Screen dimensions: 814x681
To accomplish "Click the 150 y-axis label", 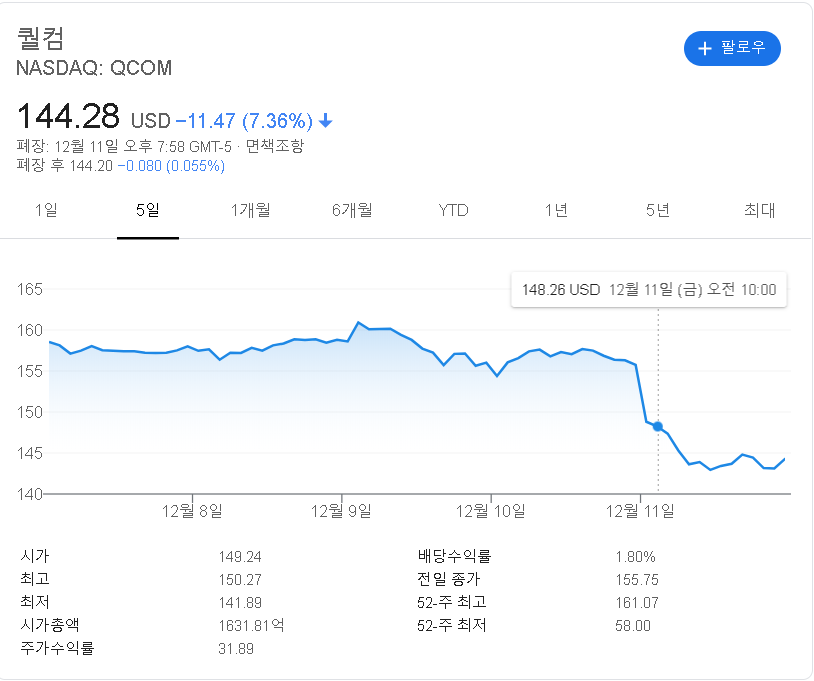I will [30, 412].
